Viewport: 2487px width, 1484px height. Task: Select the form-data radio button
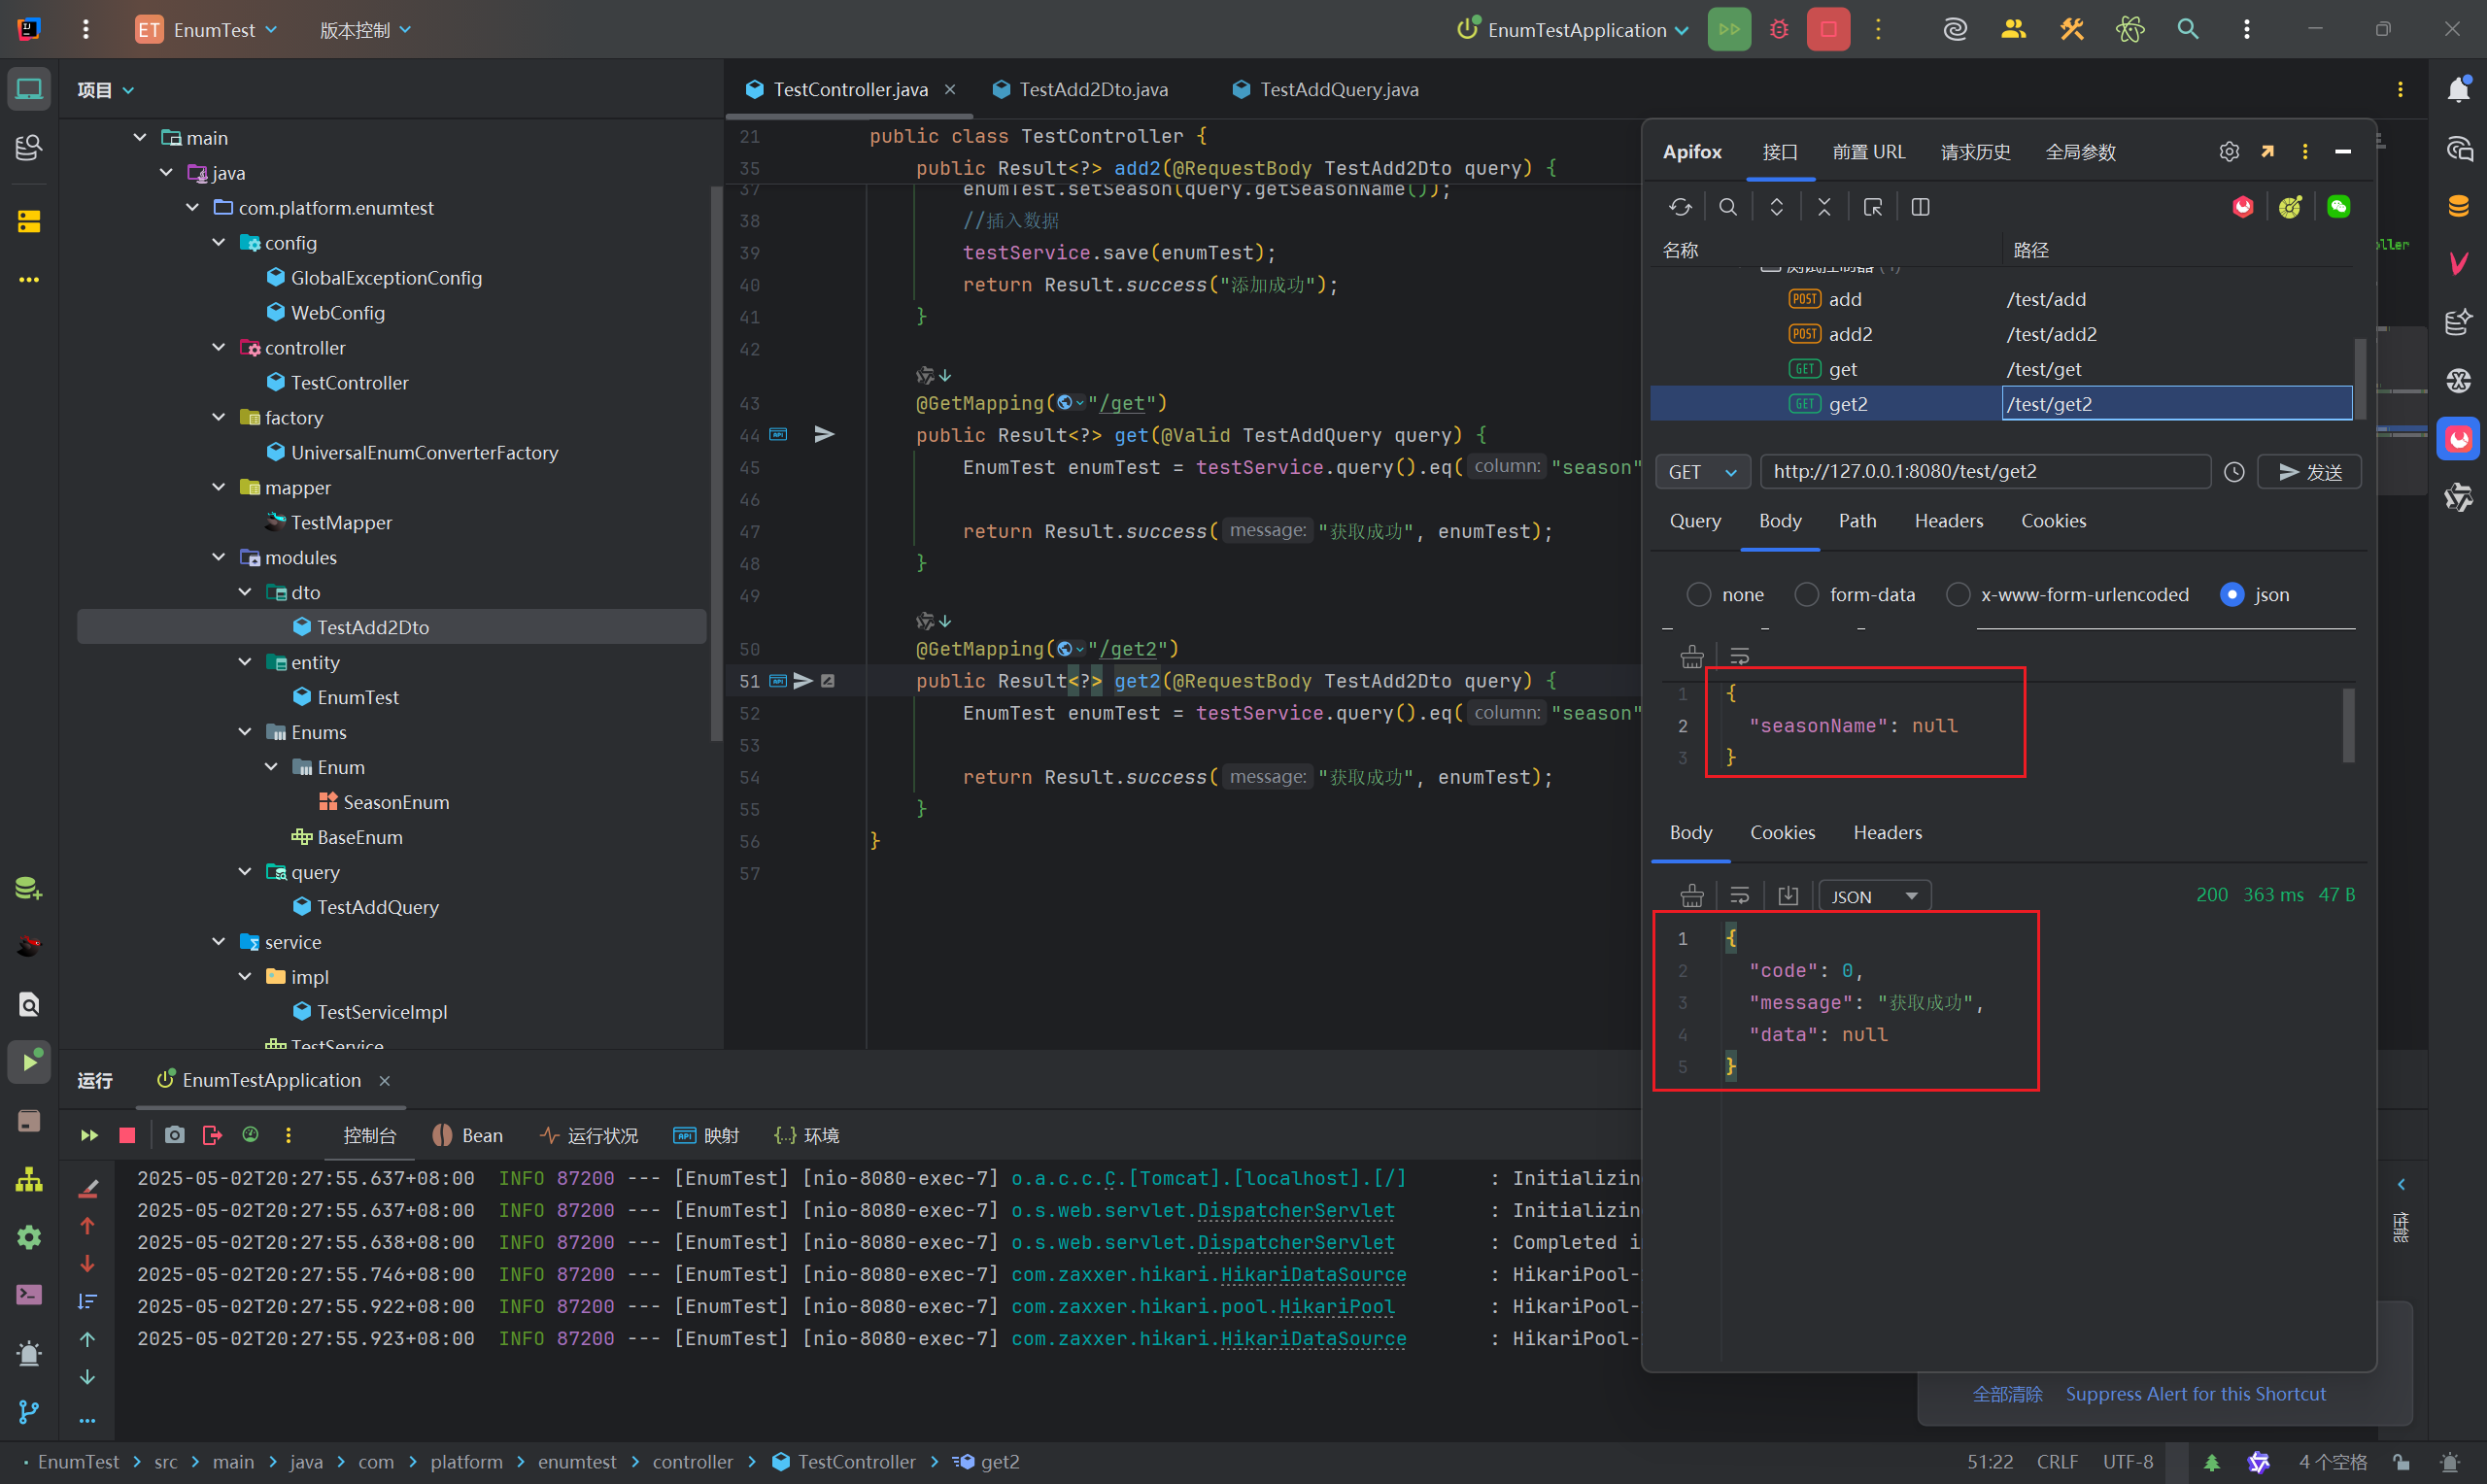pyautogui.click(x=1806, y=595)
